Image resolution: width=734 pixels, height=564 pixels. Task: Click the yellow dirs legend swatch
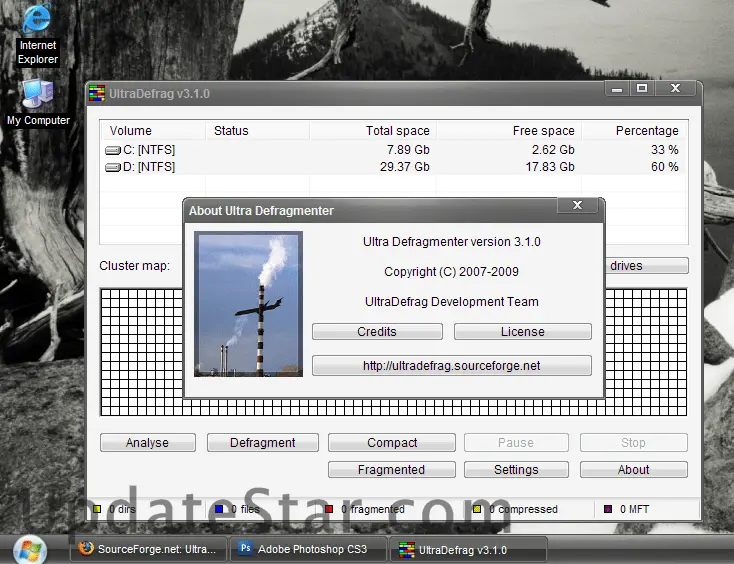point(97,509)
